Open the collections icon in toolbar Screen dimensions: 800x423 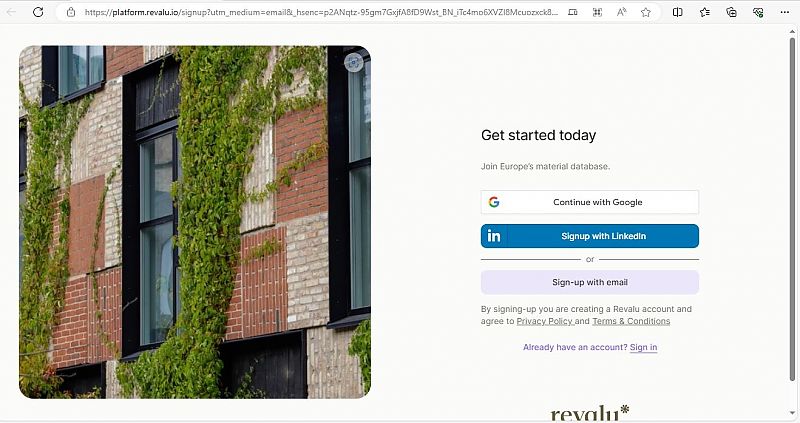731,12
